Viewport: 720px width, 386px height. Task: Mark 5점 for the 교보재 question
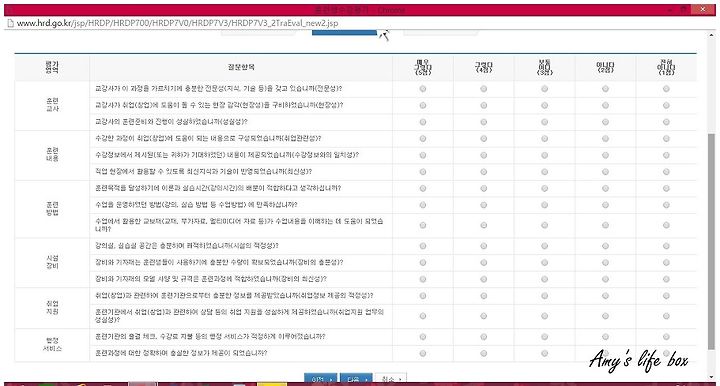(422, 225)
